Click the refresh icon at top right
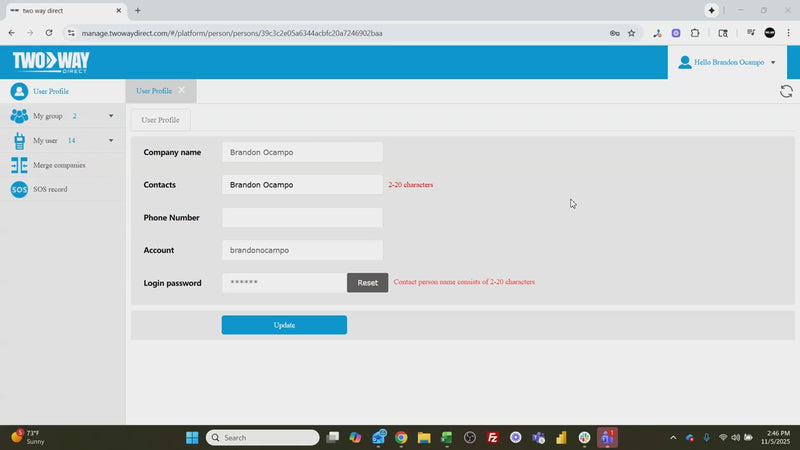 pos(786,91)
